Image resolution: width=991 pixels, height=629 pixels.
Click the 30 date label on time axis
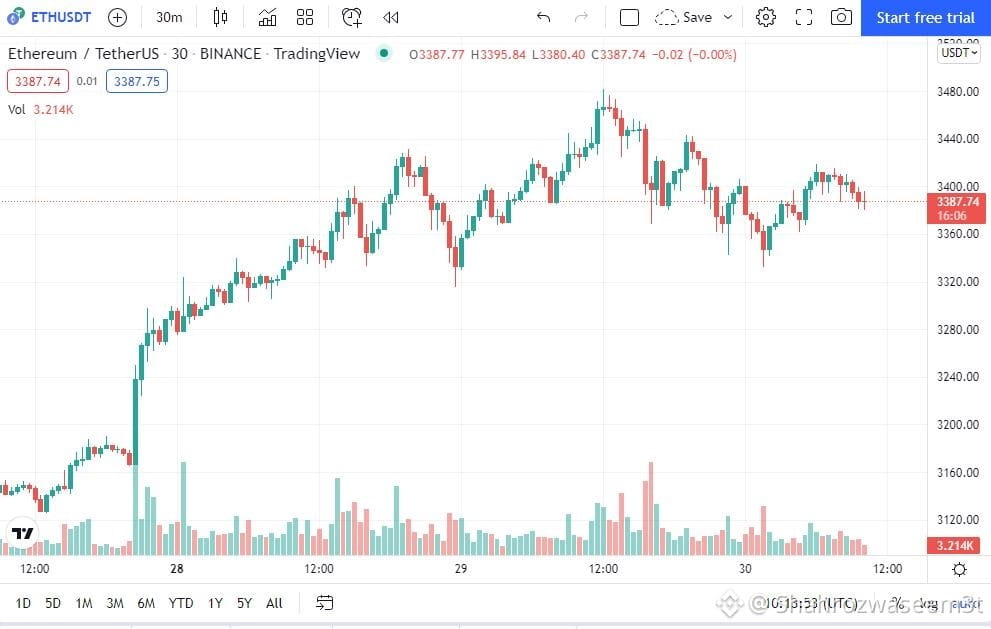coord(745,568)
